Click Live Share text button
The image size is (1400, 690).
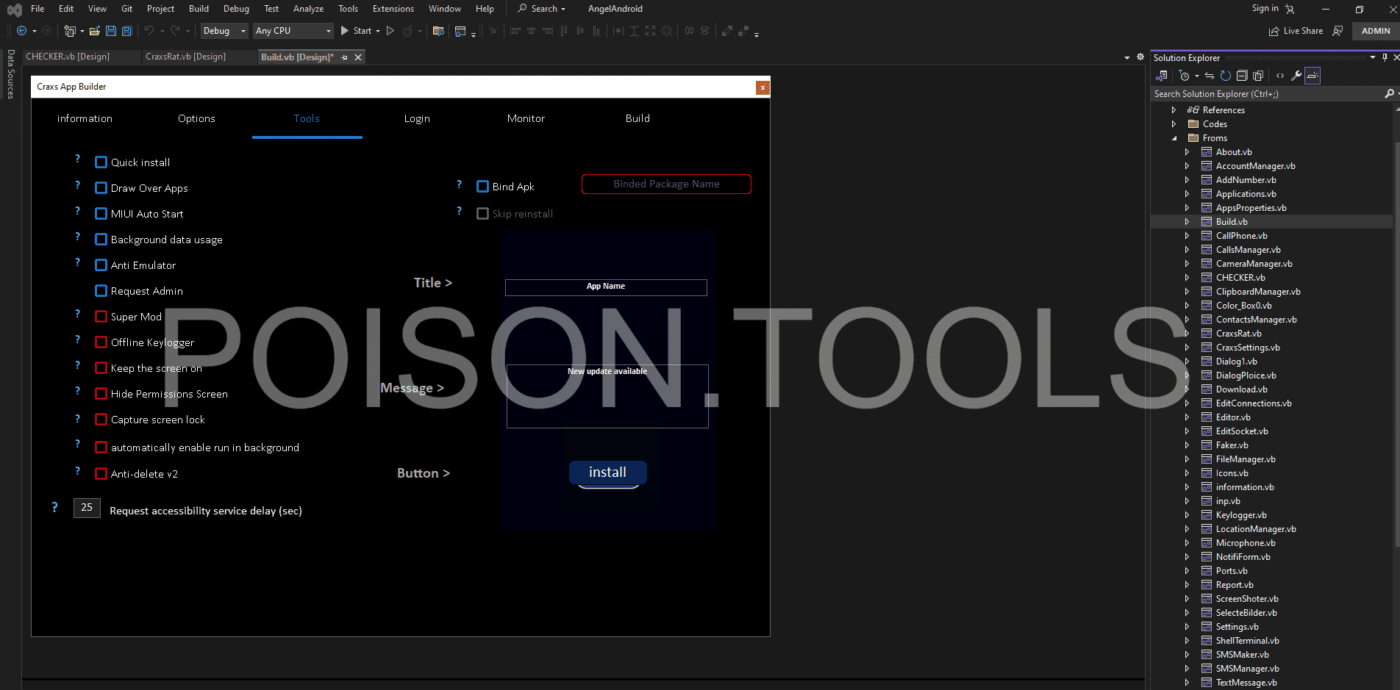tap(1303, 31)
